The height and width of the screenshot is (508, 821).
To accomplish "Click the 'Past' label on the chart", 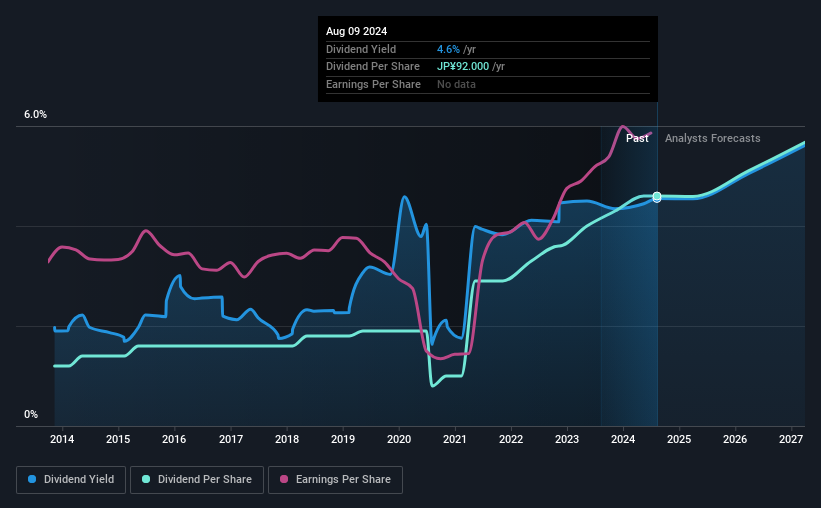I will 637,138.
